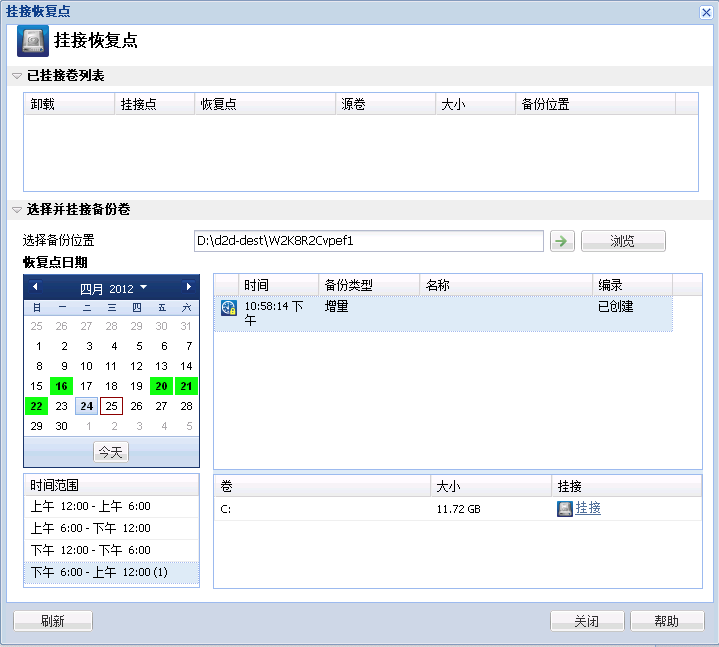Collapse the 已挂接卷列表 section

(17, 76)
